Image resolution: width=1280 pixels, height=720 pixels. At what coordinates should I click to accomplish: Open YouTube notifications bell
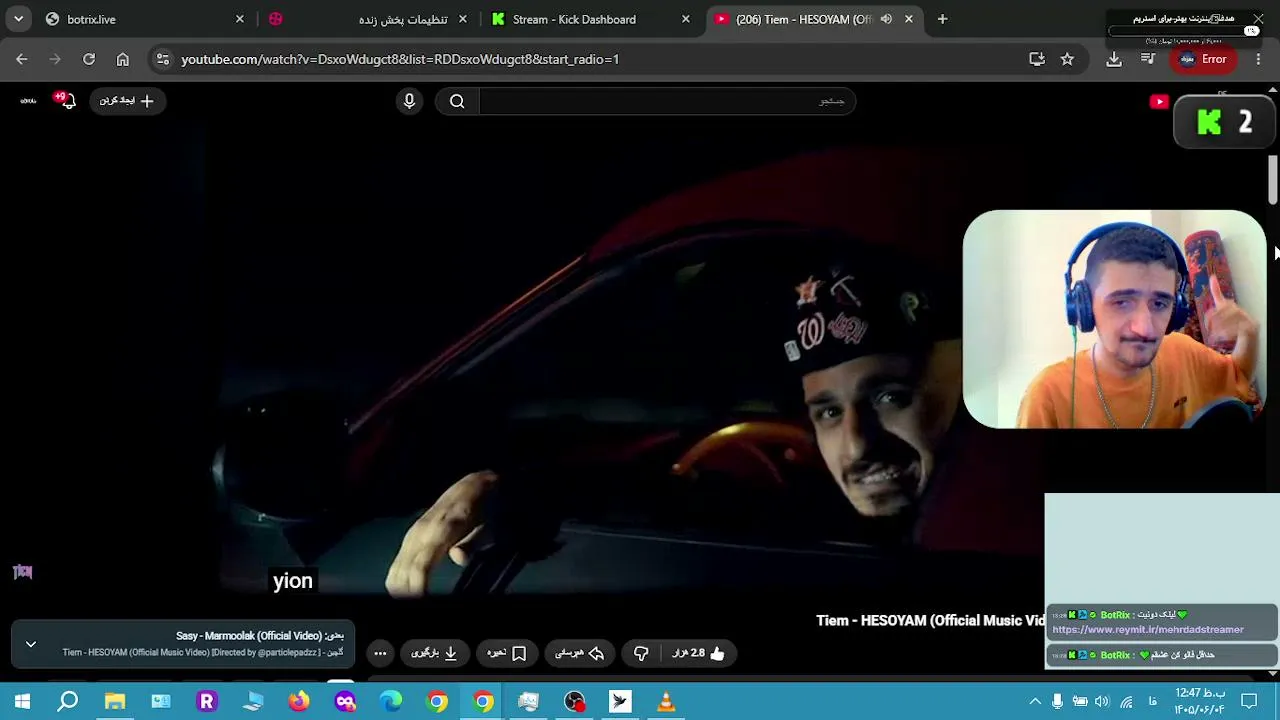(66, 101)
